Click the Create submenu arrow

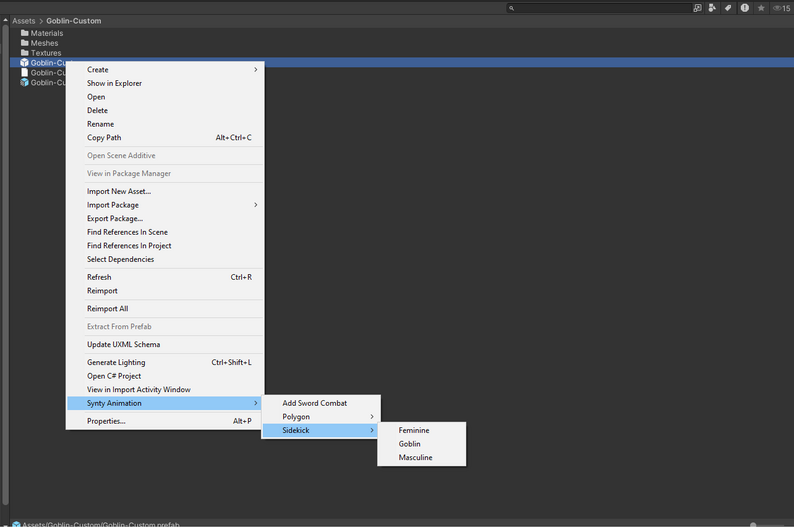[256, 70]
